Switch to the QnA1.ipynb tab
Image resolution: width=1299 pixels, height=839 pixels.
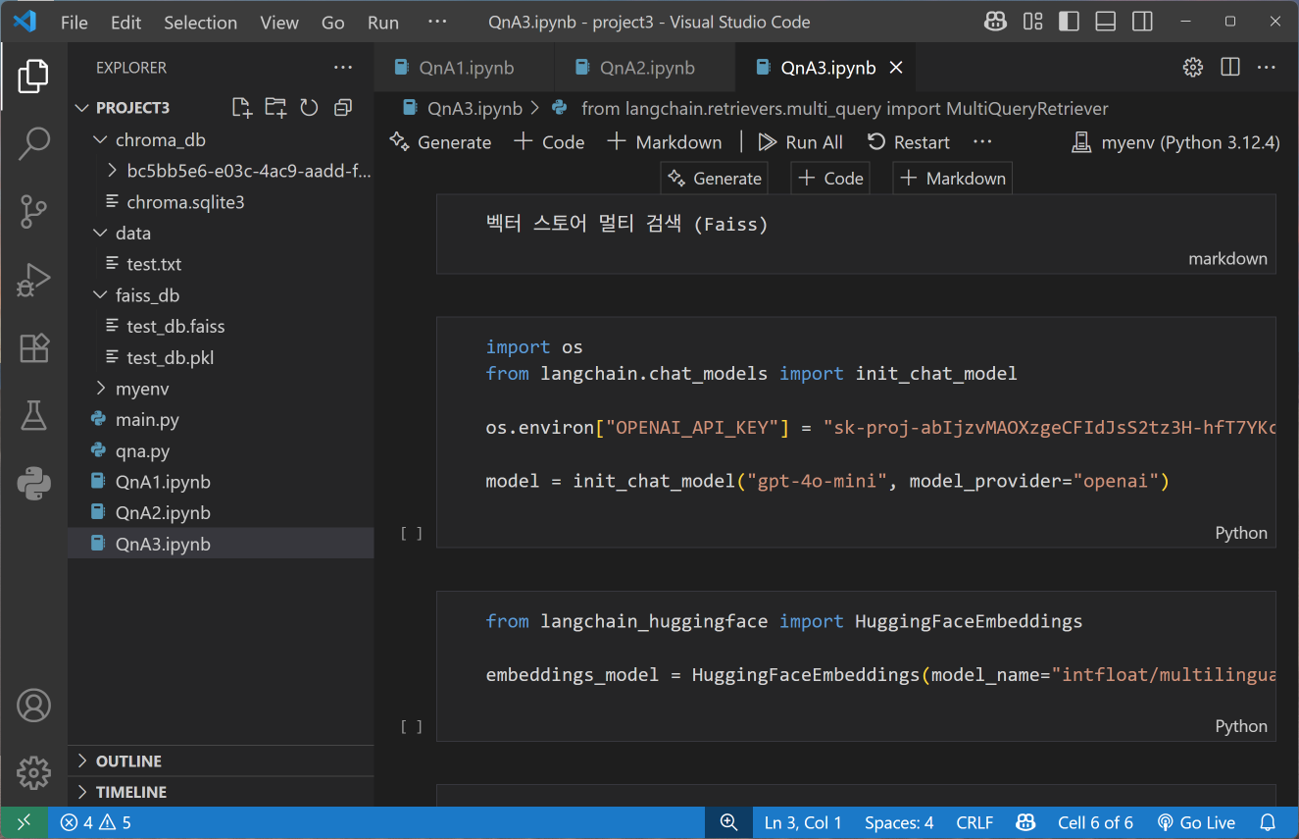point(465,68)
